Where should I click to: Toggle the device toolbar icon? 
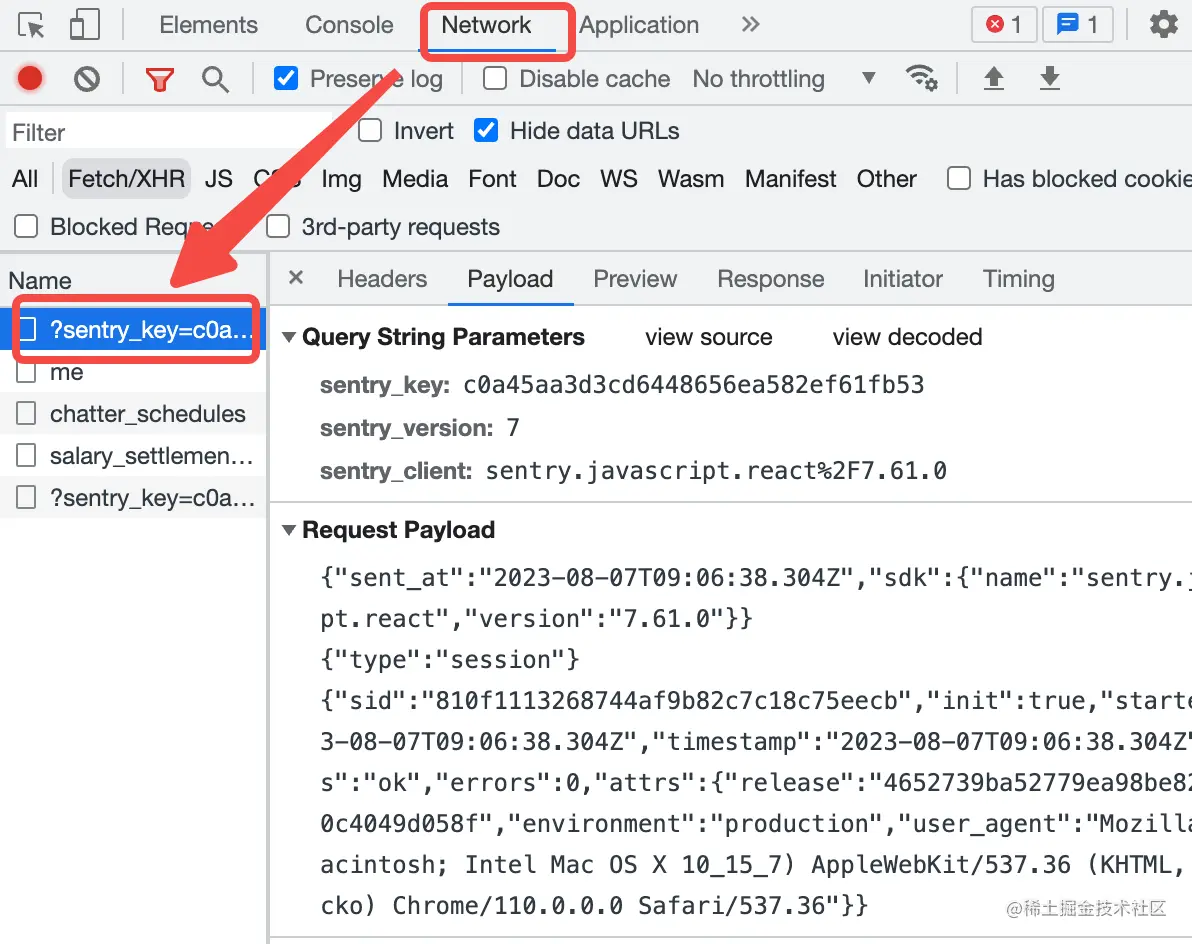pyautogui.click(x=84, y=24)
